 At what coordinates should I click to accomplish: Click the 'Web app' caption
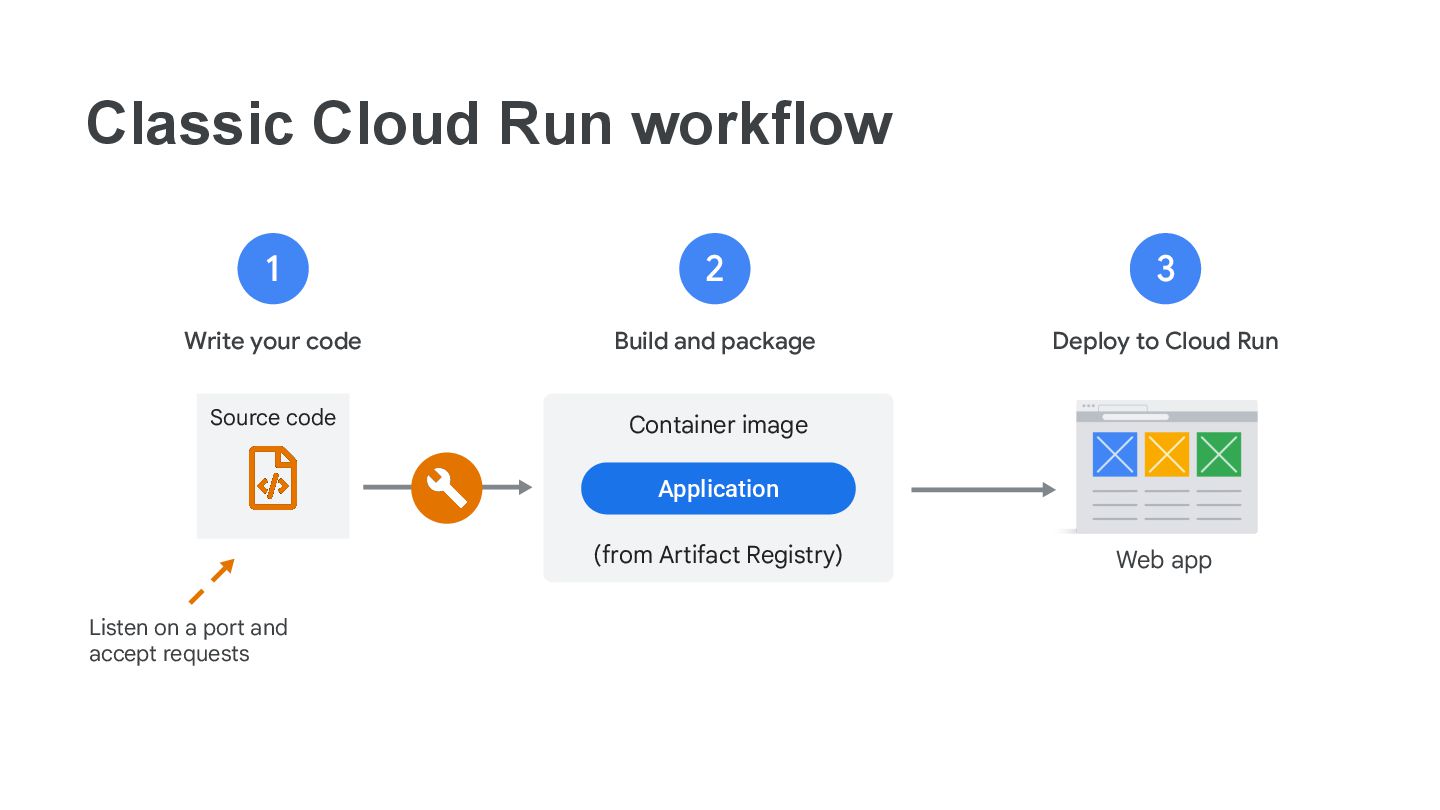1164,560
